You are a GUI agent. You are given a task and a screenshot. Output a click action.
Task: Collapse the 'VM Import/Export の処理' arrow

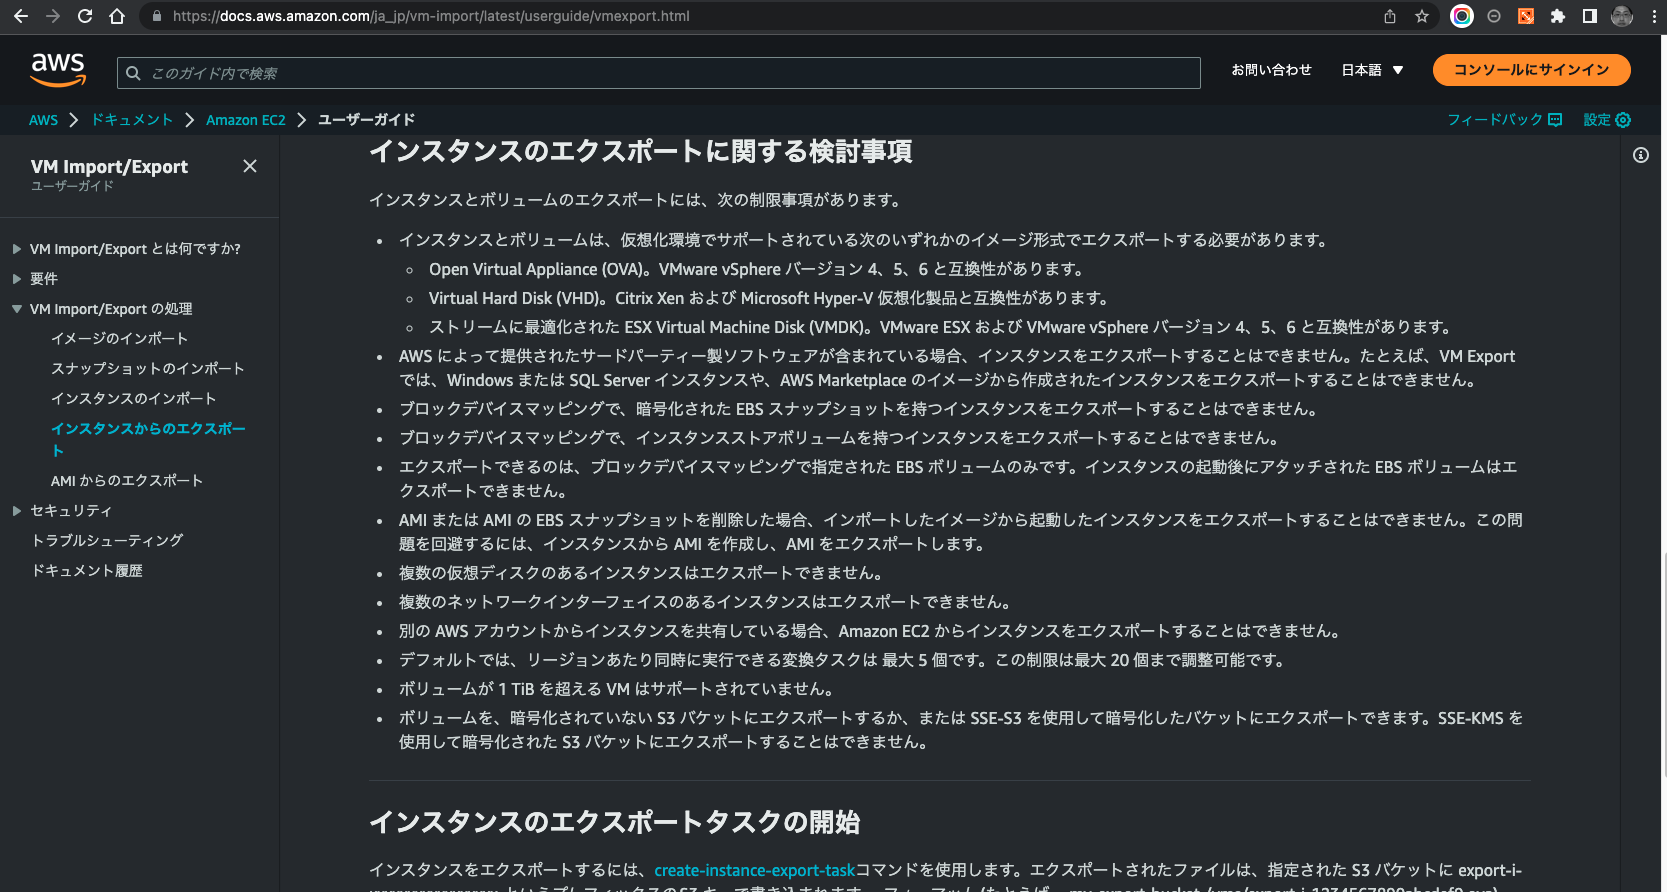point(17,309)
